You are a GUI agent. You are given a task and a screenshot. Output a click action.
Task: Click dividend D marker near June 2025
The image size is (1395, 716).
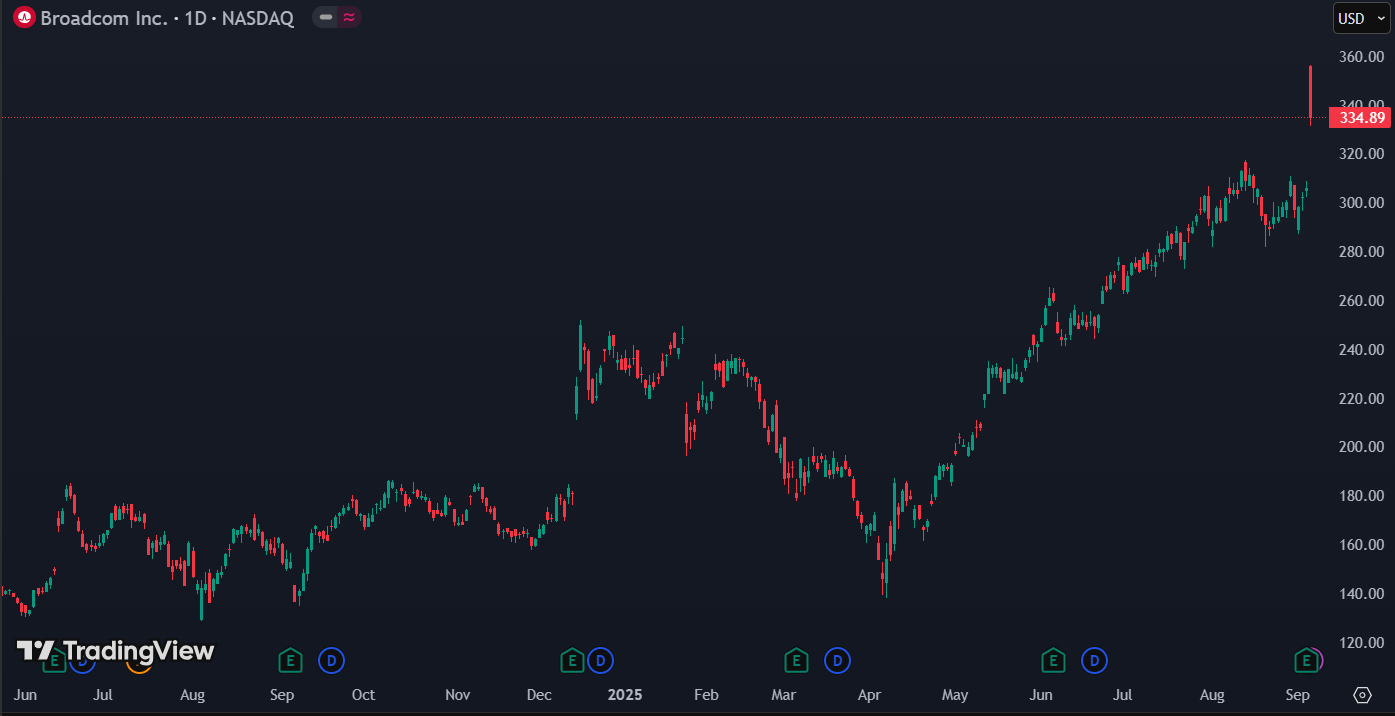1095,660
